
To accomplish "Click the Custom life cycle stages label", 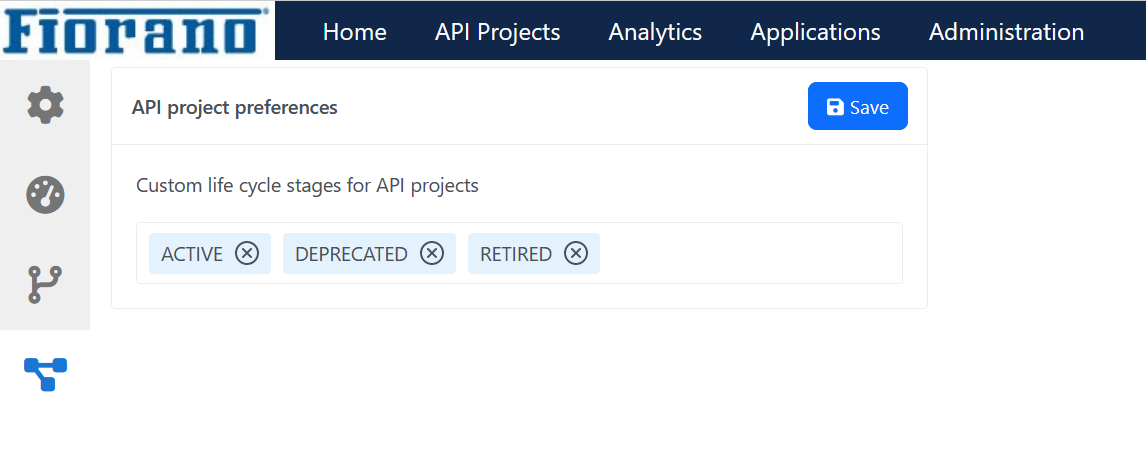I will 307,186.
